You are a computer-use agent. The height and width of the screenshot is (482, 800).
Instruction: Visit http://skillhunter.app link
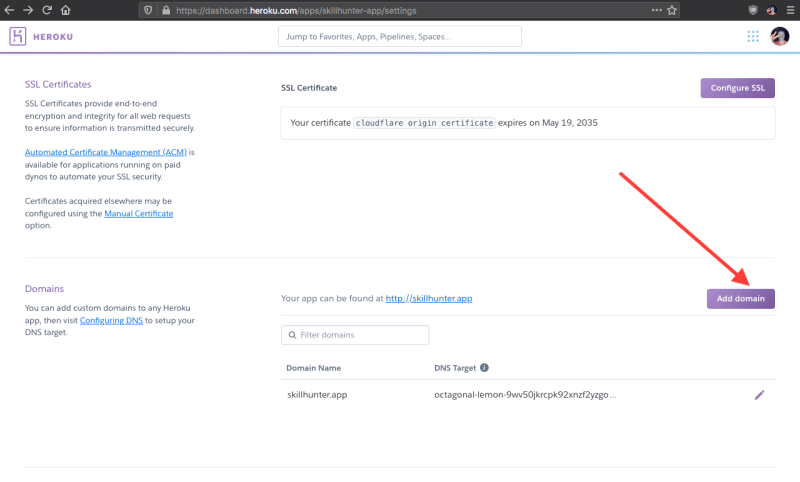coord(429,298)
